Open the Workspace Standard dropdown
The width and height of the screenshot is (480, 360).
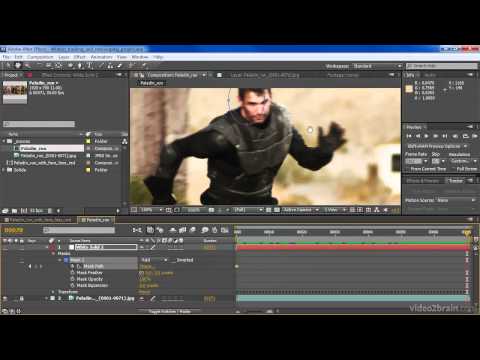[x=377, y=66]
